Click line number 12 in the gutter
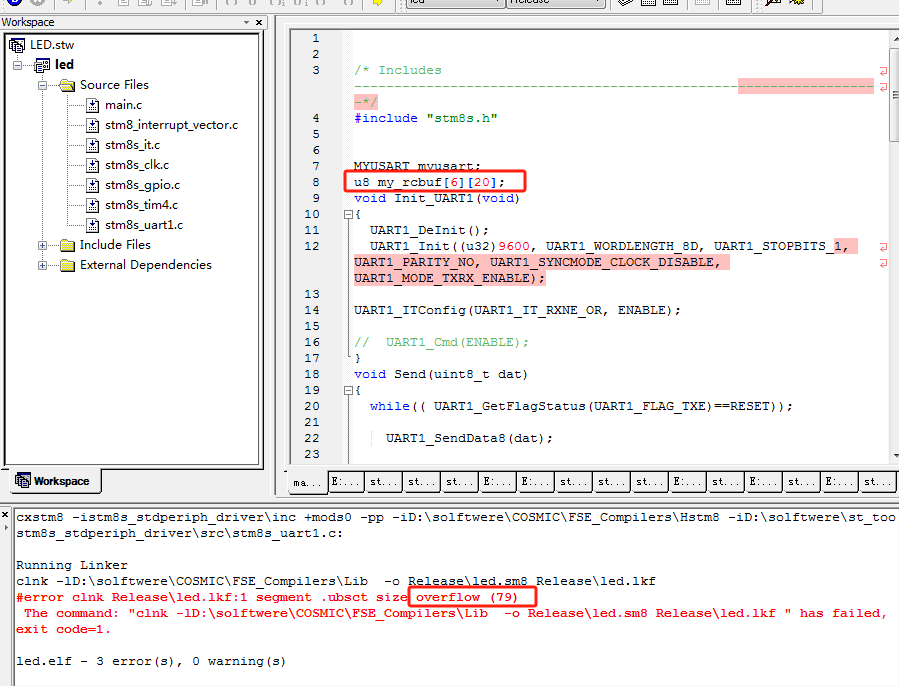899x686 pixels. (x=312, y=246)
